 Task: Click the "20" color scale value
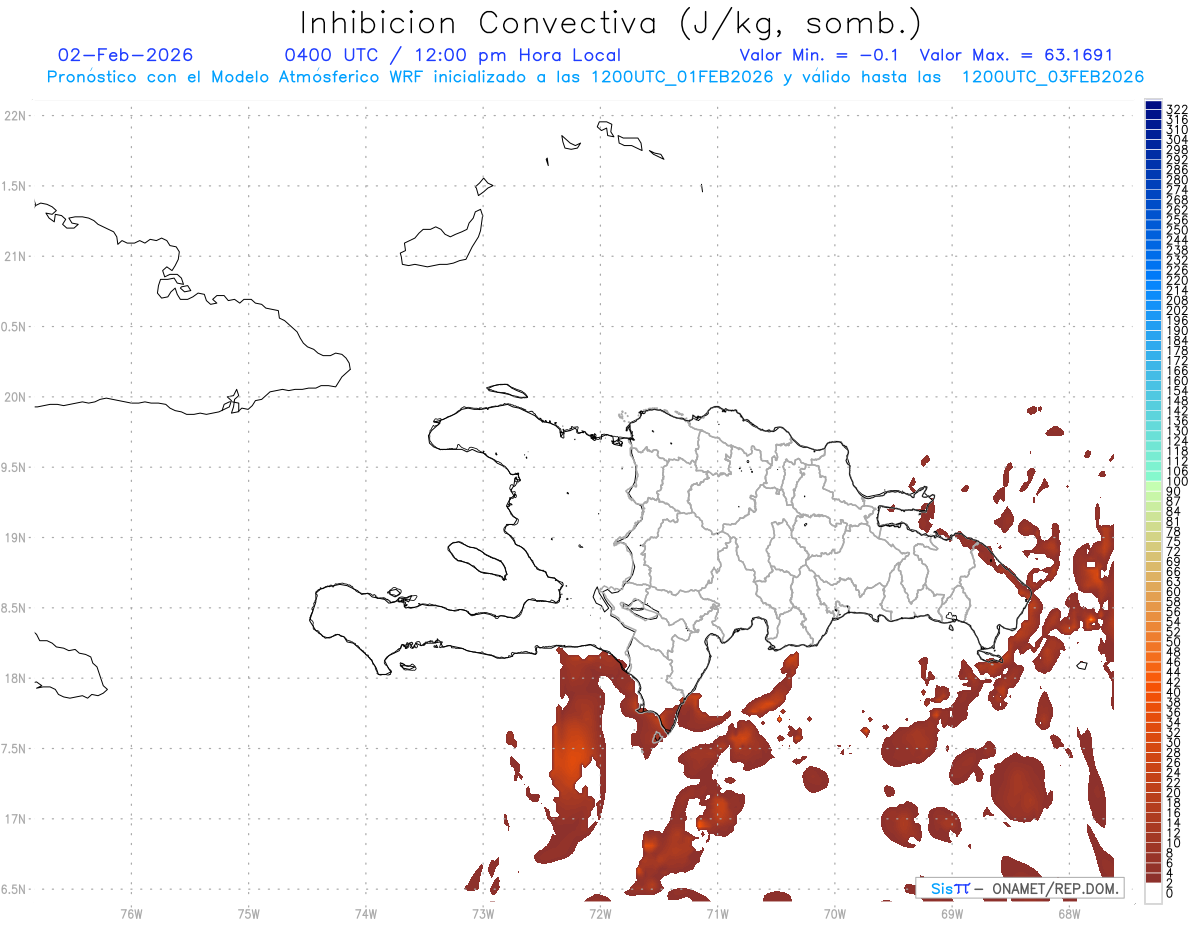(1174, 792)
